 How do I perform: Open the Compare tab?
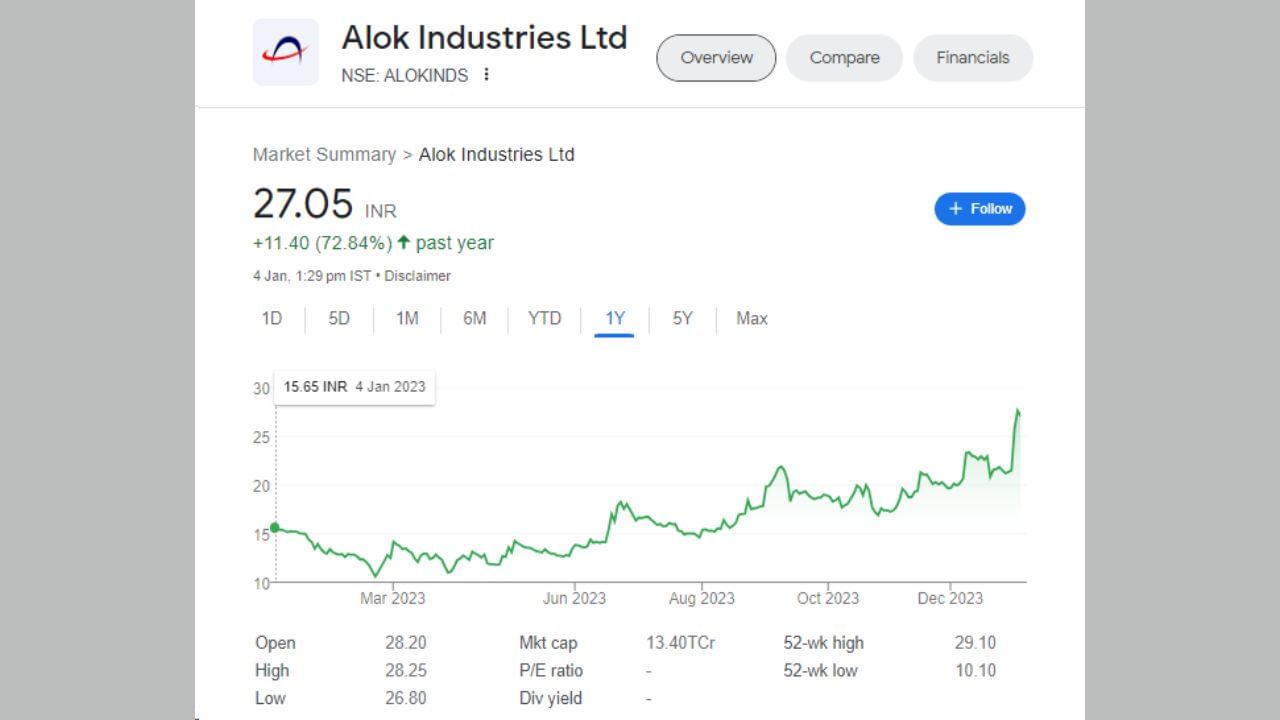(x=844, y=58)
